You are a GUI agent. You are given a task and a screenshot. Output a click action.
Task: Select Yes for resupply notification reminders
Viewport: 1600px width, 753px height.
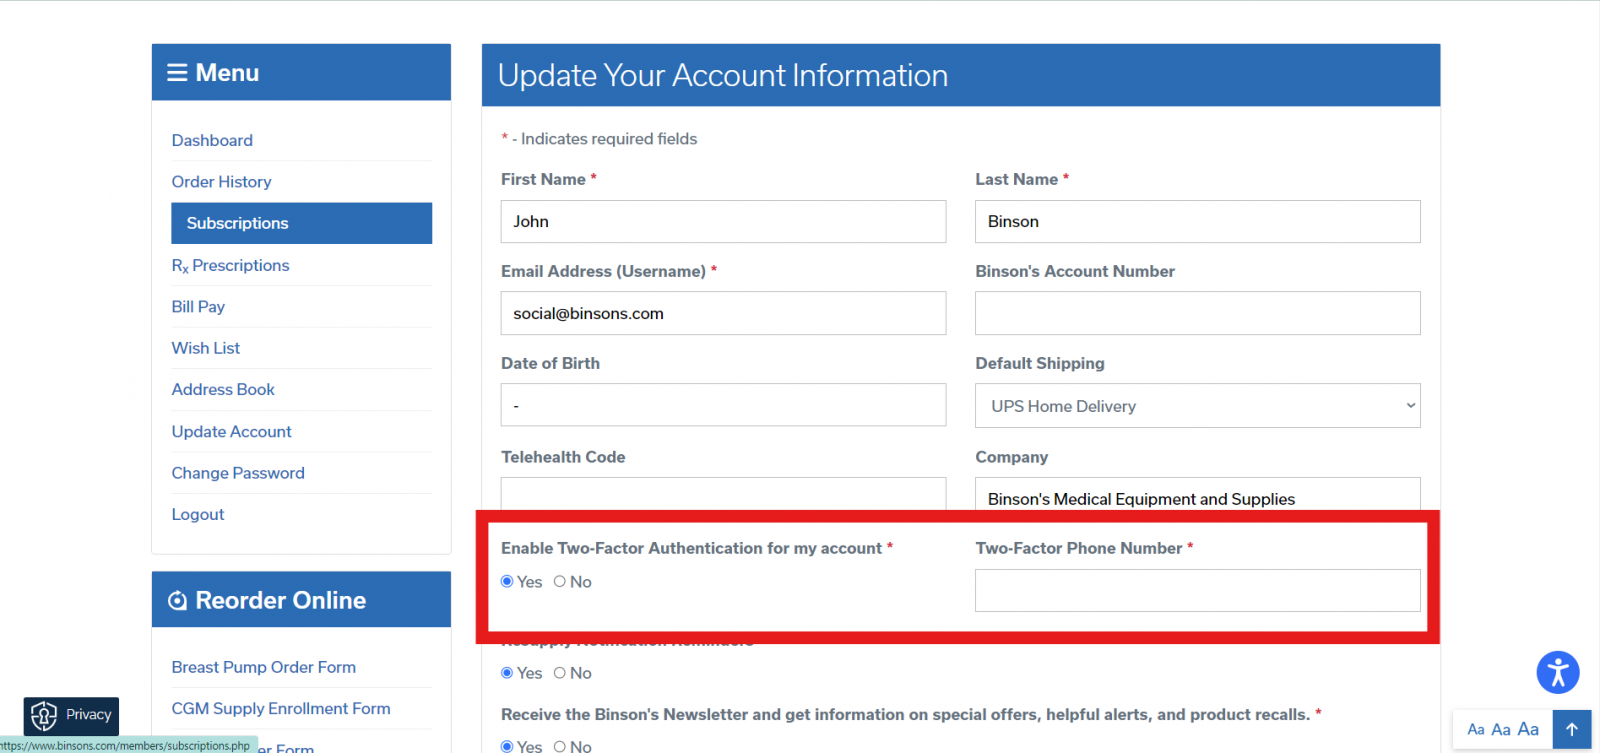coord(507,673)
